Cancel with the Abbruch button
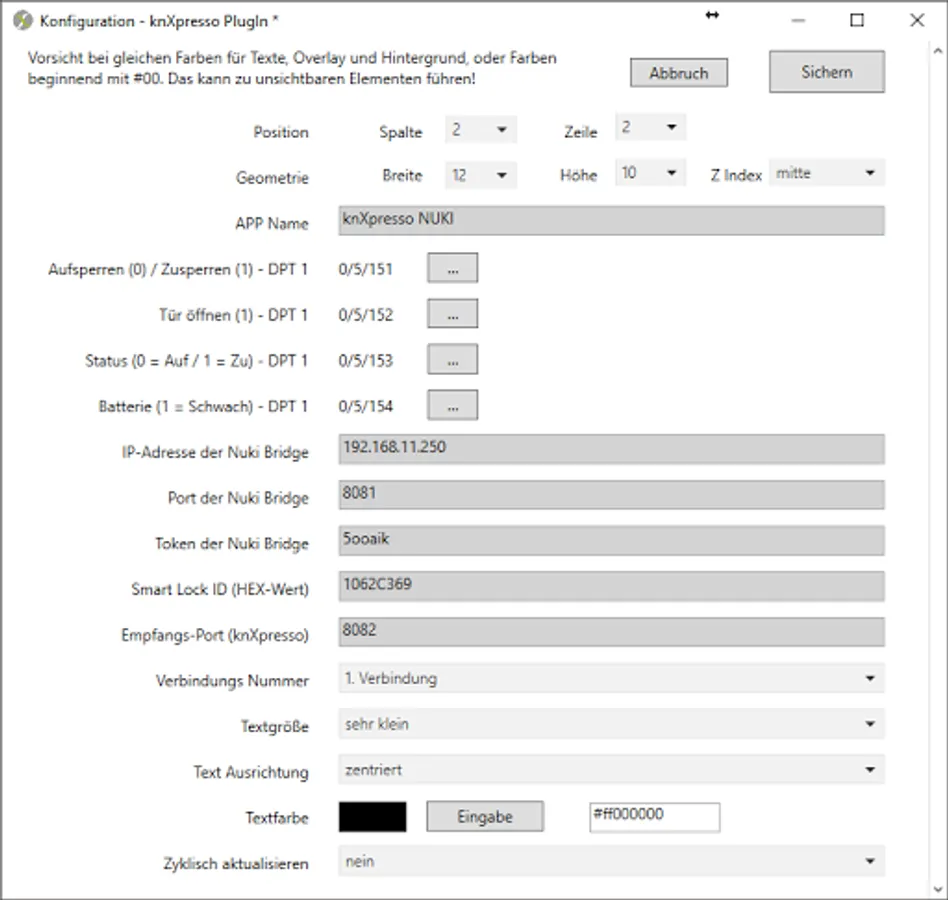This screenshot has height=900, width=948. [678, 73]
